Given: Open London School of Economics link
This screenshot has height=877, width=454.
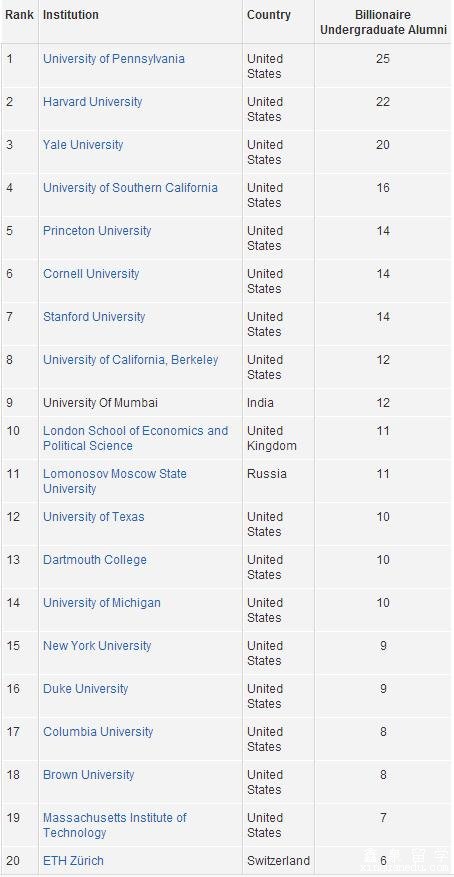Looking at the screenshot, I should coord(135,438).
